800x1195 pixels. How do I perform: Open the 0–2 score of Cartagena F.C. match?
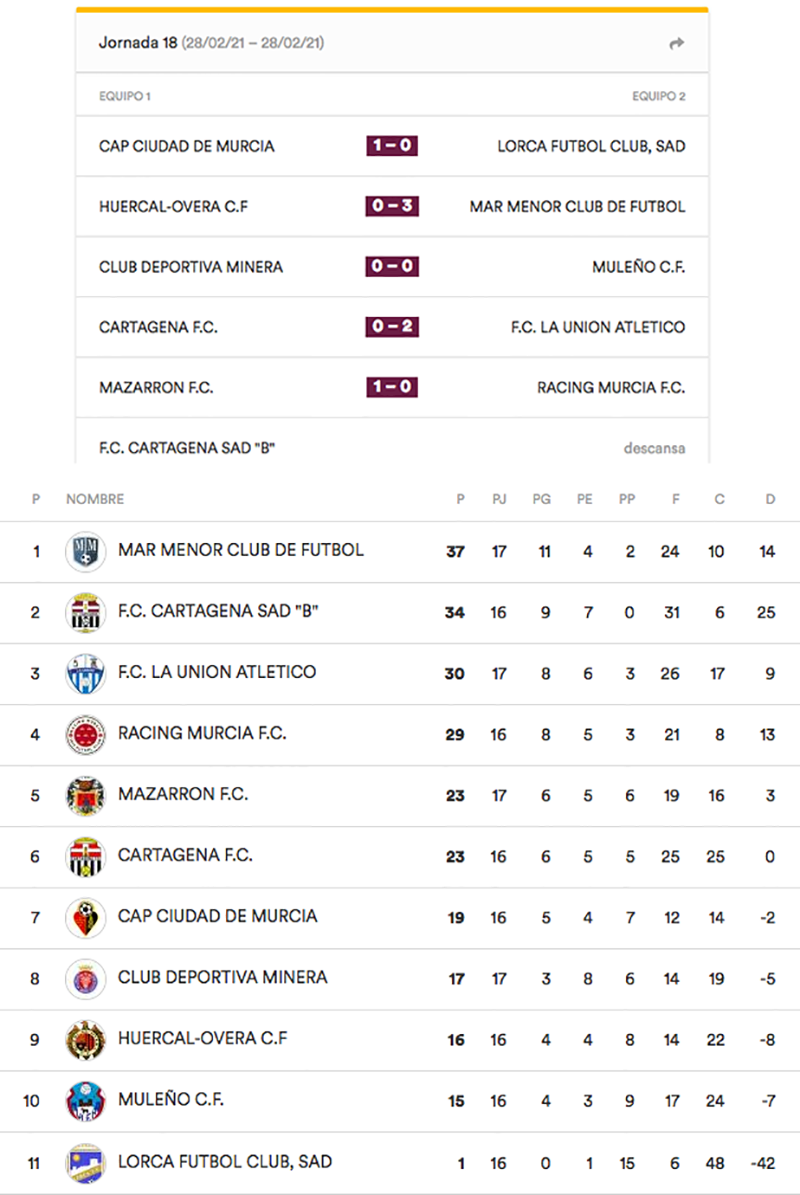click(x=392, y=327)
